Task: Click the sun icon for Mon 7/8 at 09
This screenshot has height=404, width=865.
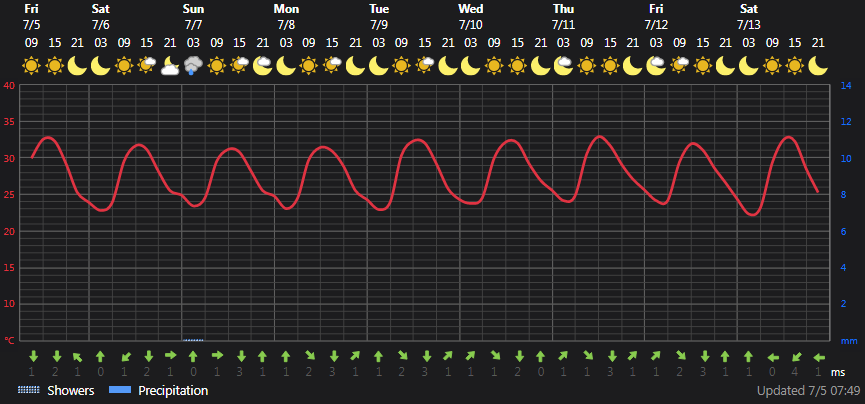Action: [x=309, y=66]
